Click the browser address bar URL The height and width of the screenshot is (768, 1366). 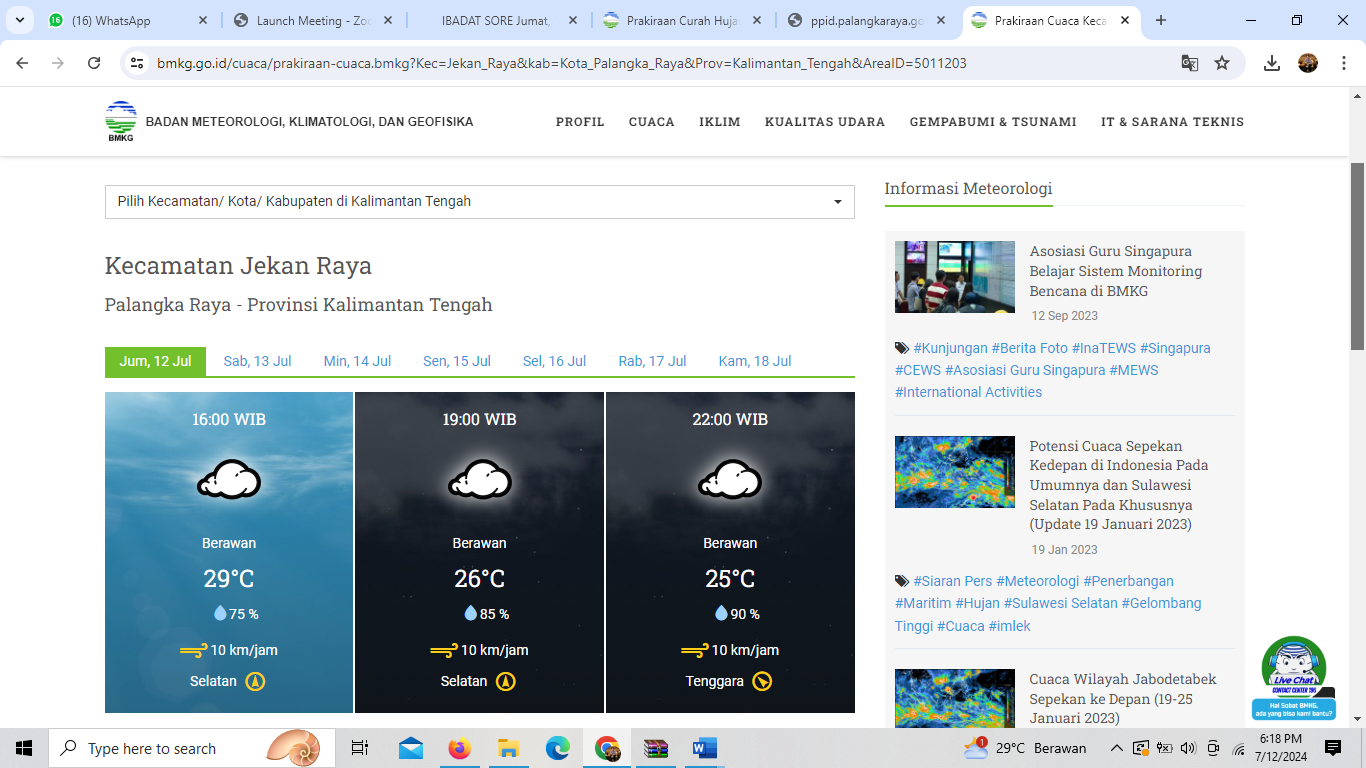pos(561,63)
